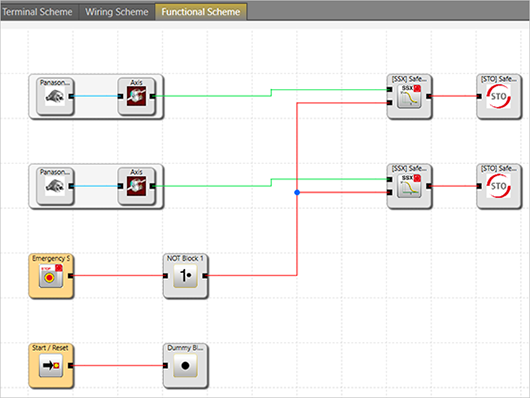
Task: Click the NOT Block 1 element
Action: pyautogui.click(x=185, y=276)
